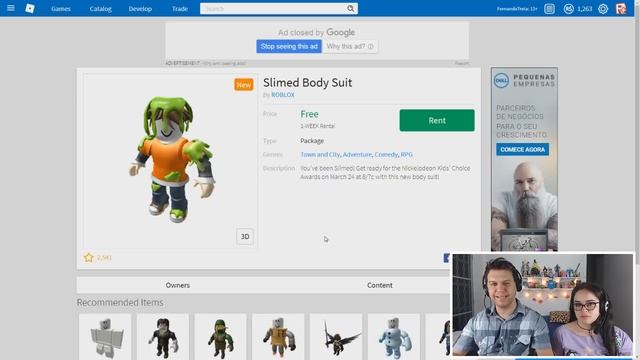The image size is (640, 360).
Task: Click the search magnifier icon
Action: point(351,9)
